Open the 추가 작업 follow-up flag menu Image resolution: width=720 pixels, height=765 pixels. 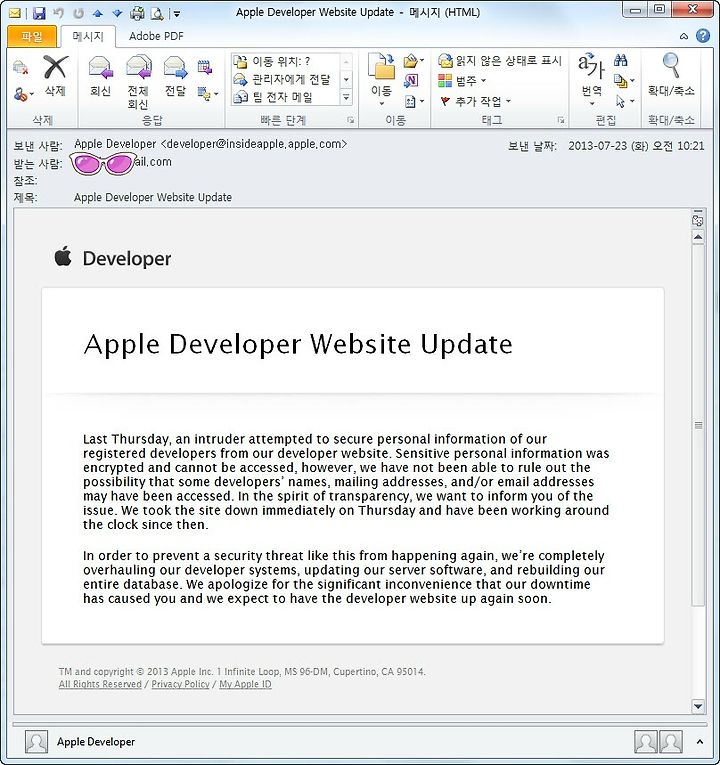tap(475, 101)
